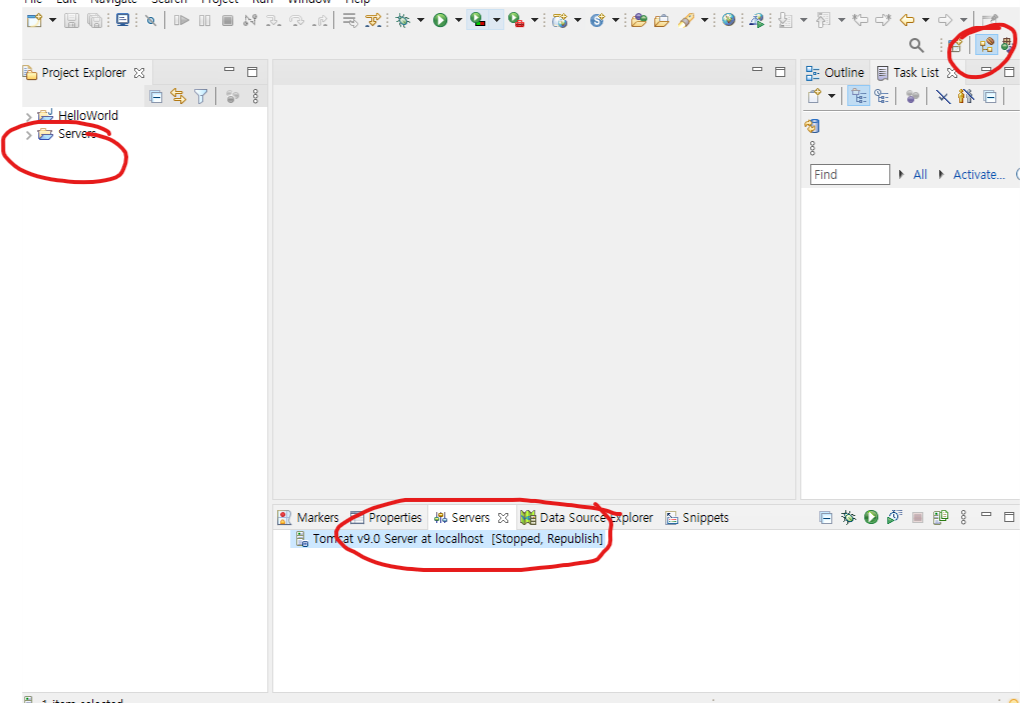Image resolution: width=1020 pixels, height=703 pixels.
Task: Click the Terminate stop icon in main toolbar
Action: pos(228,21)
